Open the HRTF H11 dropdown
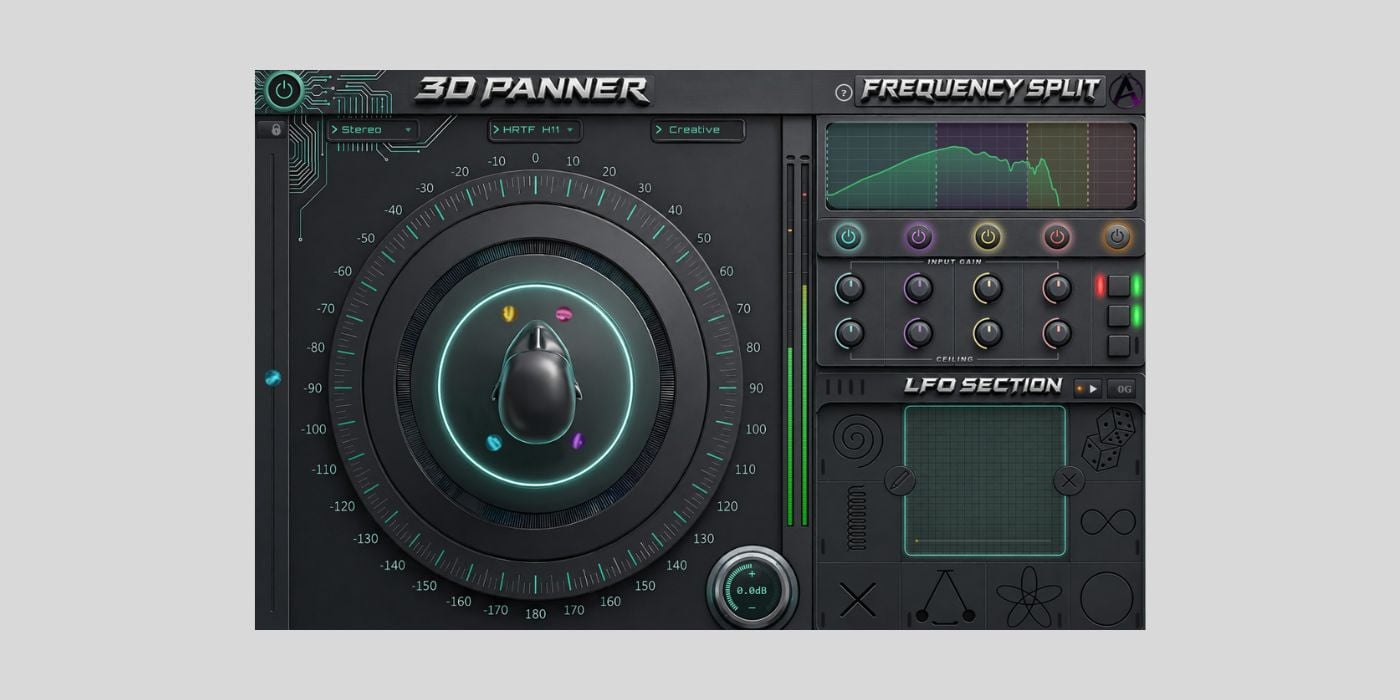Image resolution: width=1400 pixels, height=700 pixels. pos(535,130)
